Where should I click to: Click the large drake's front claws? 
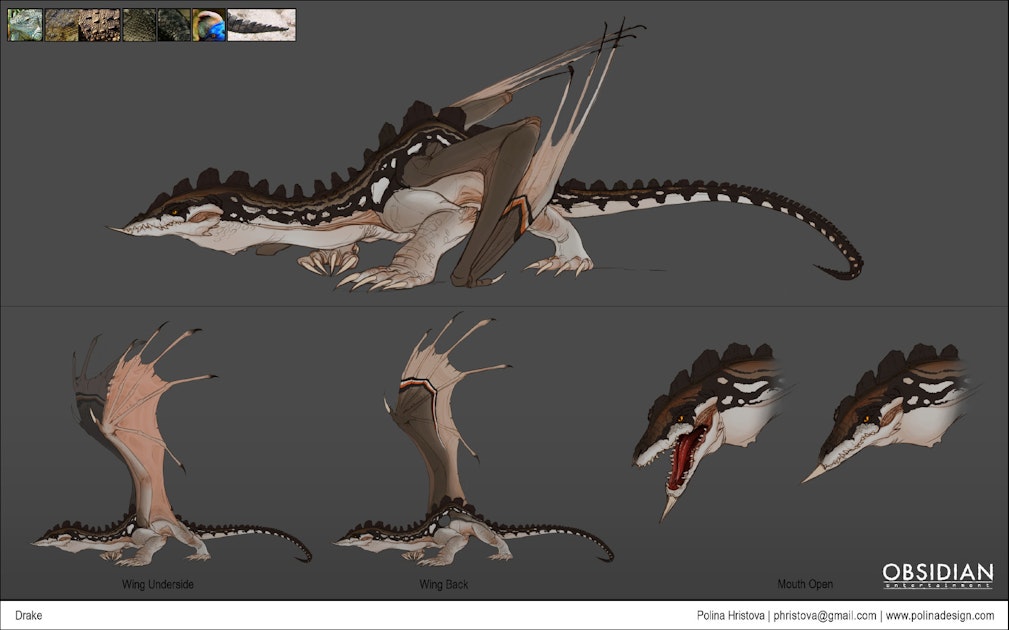[x=330, y=263]
